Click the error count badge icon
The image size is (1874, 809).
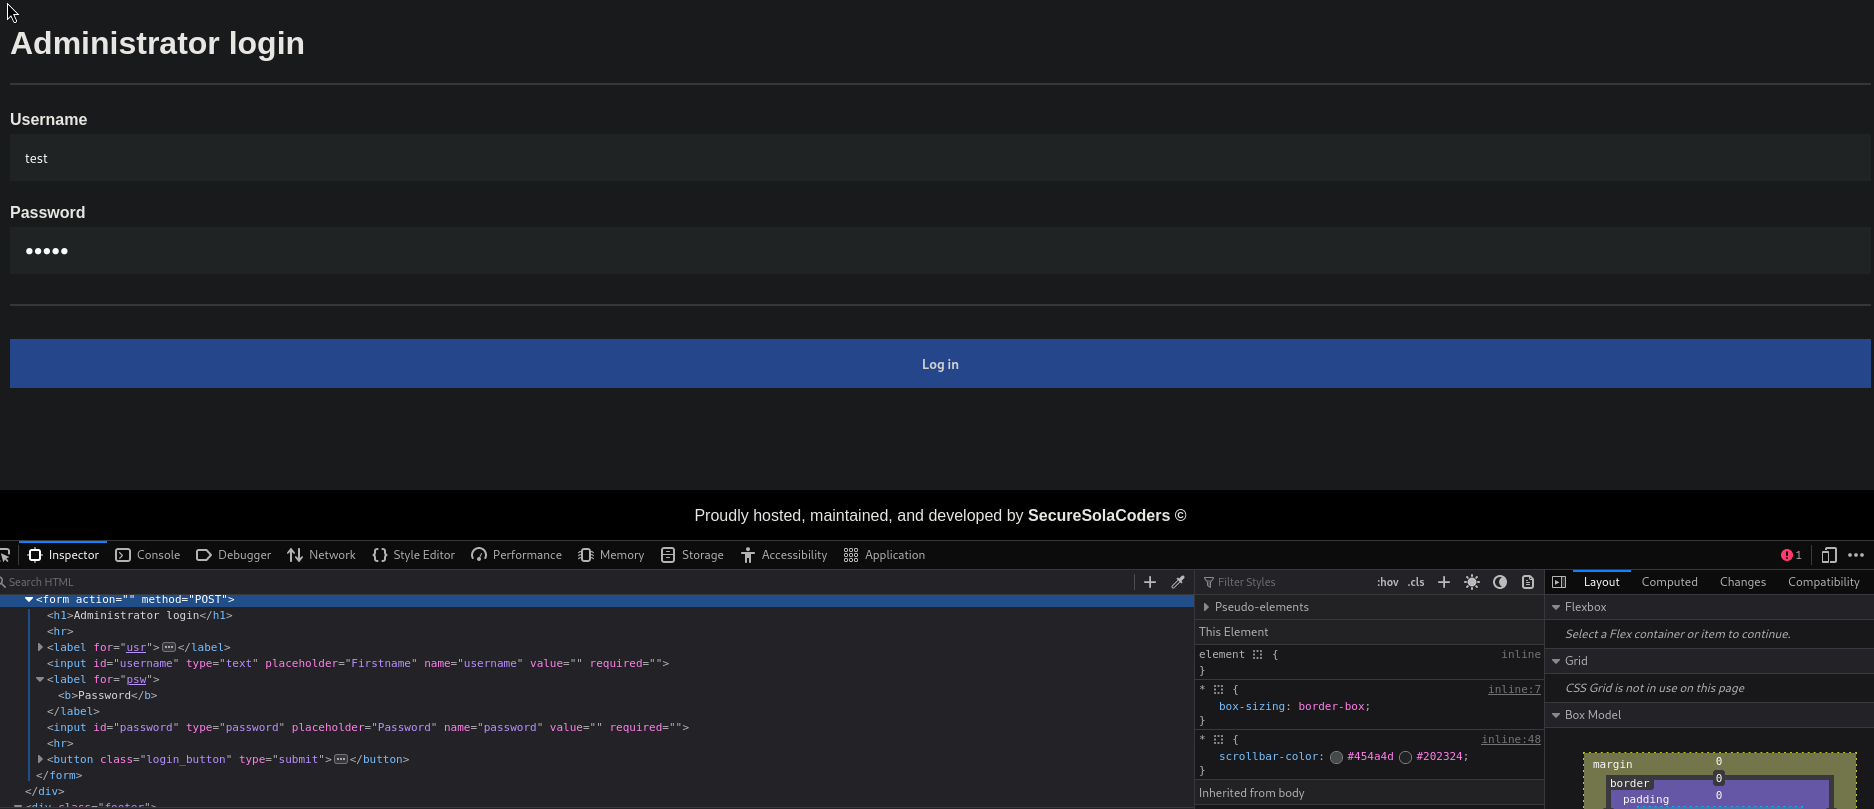1786,555
